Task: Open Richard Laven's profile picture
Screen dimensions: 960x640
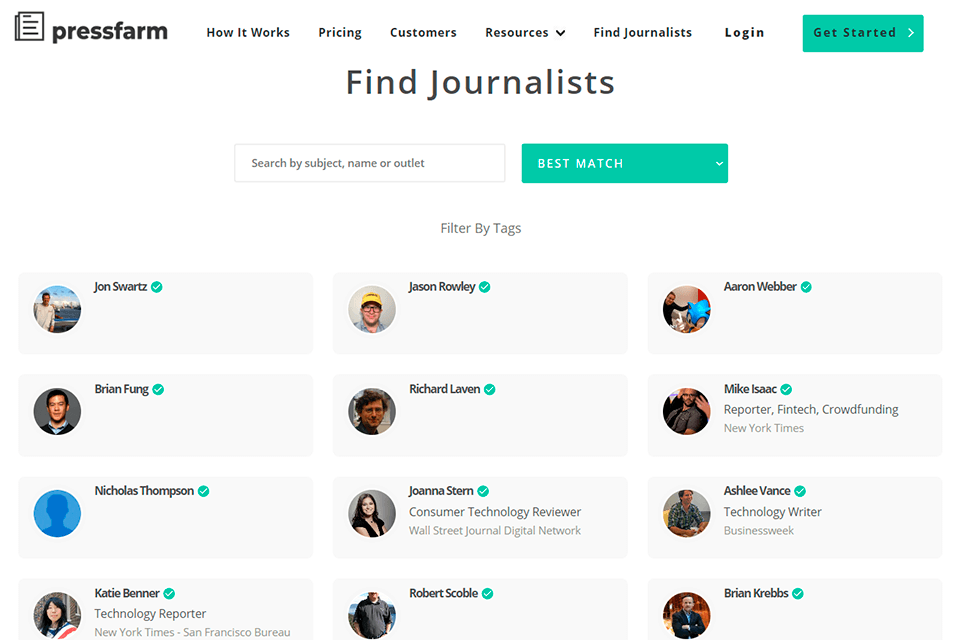Action: (x=372, y=411)
